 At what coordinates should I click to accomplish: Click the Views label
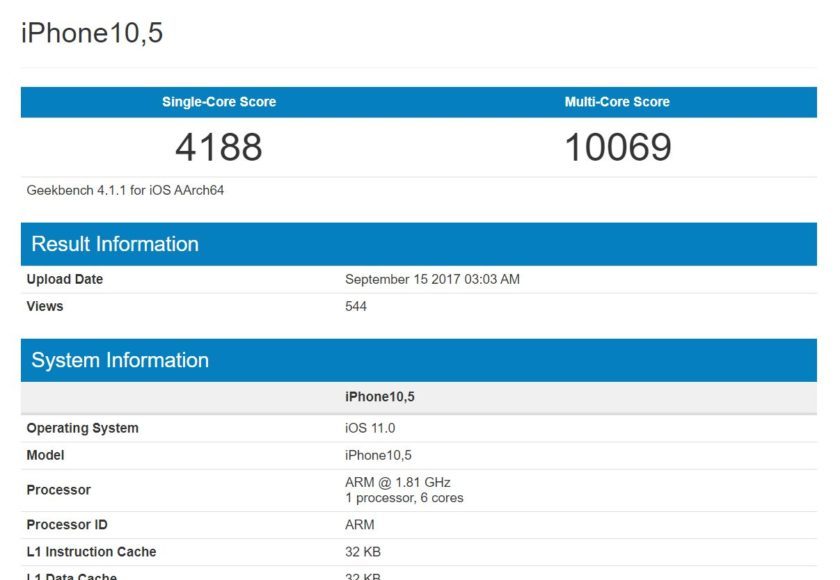coord(45,306)
